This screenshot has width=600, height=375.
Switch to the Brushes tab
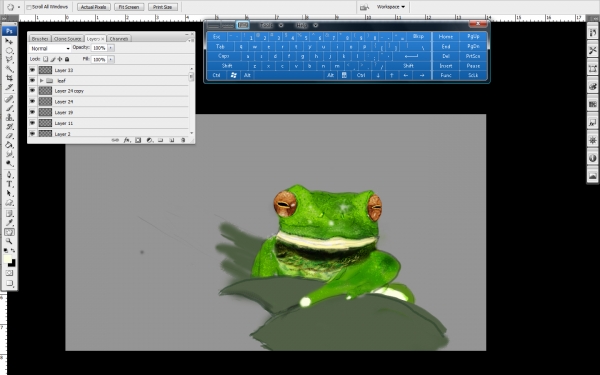tap(40, 39)
